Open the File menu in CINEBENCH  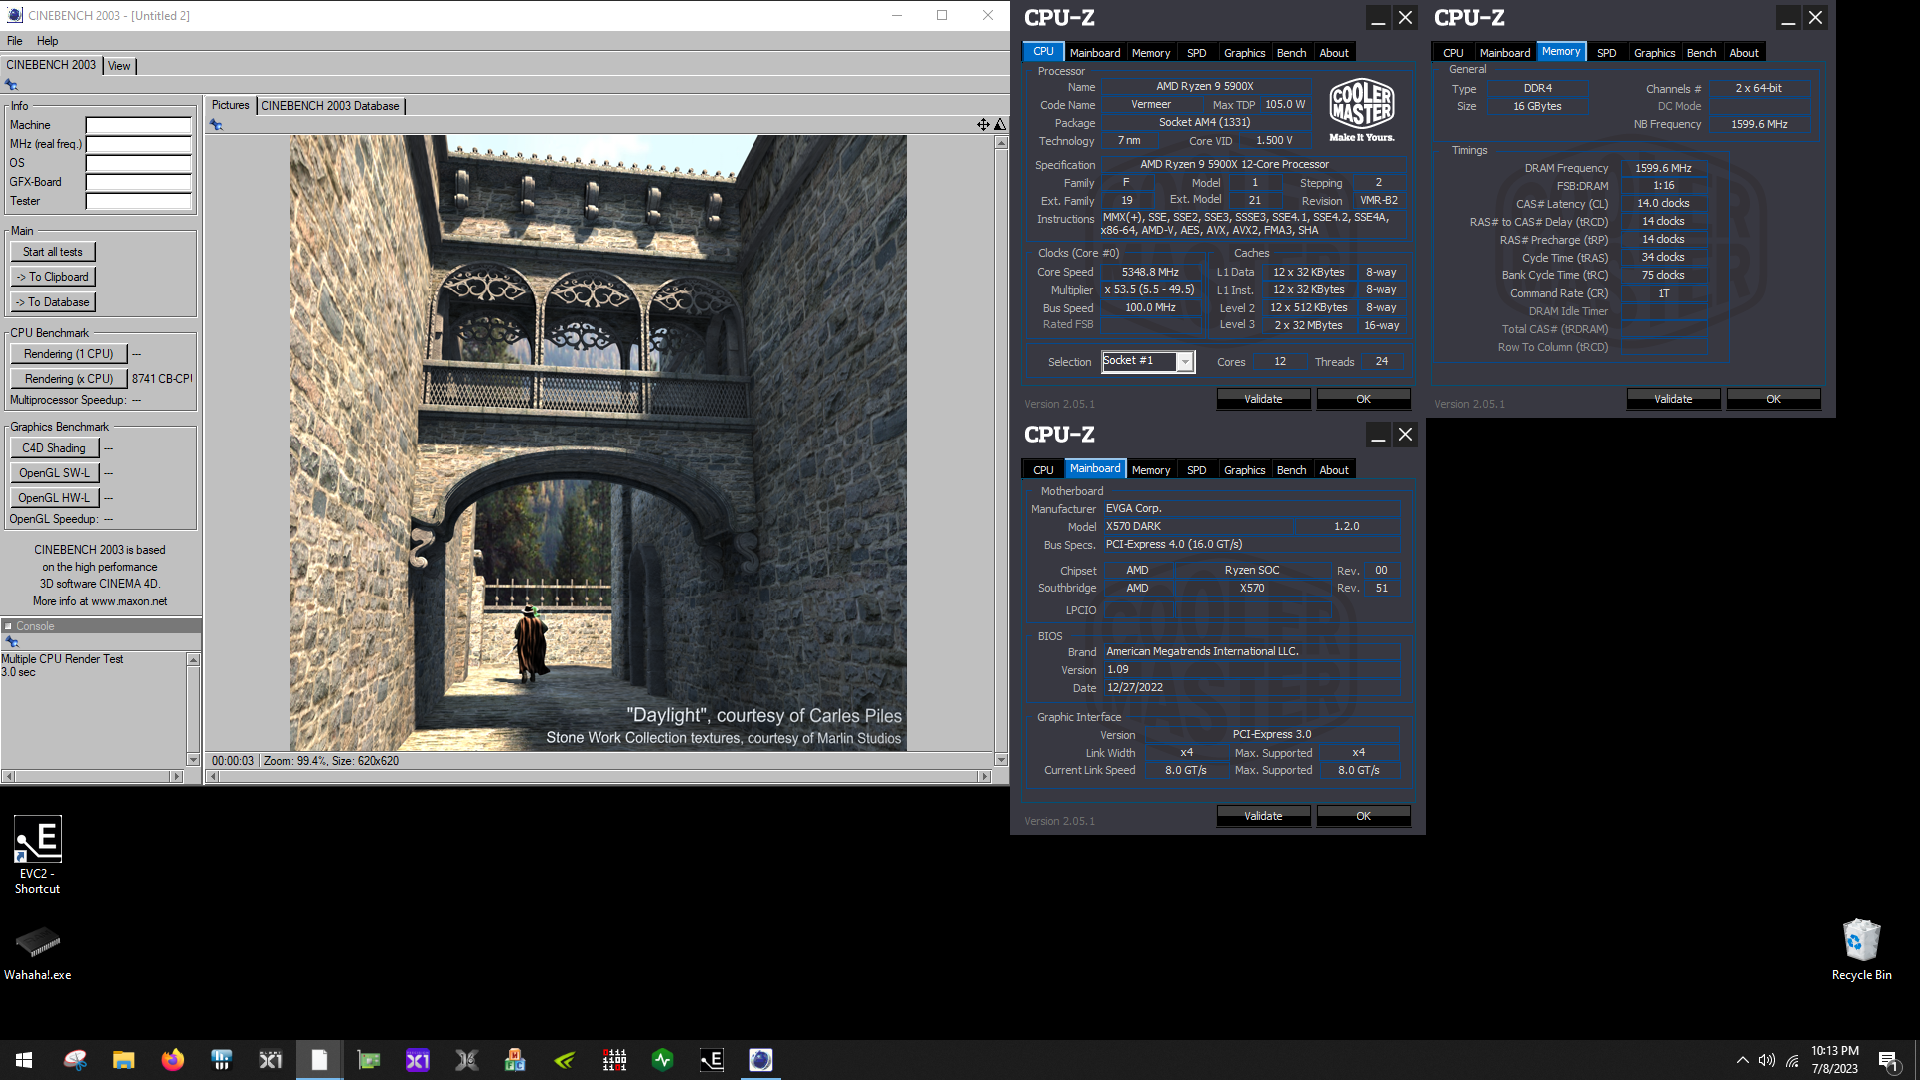[x=15, y=41]
